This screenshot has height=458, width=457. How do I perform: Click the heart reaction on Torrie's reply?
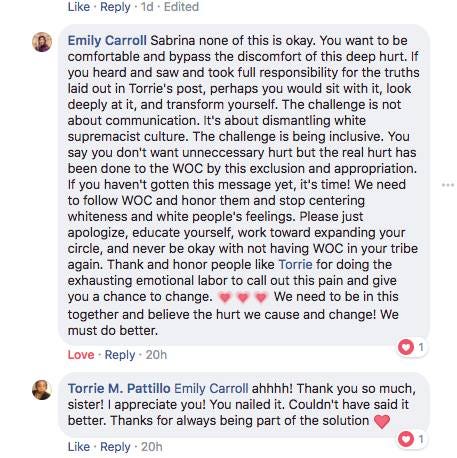point(406,439)
